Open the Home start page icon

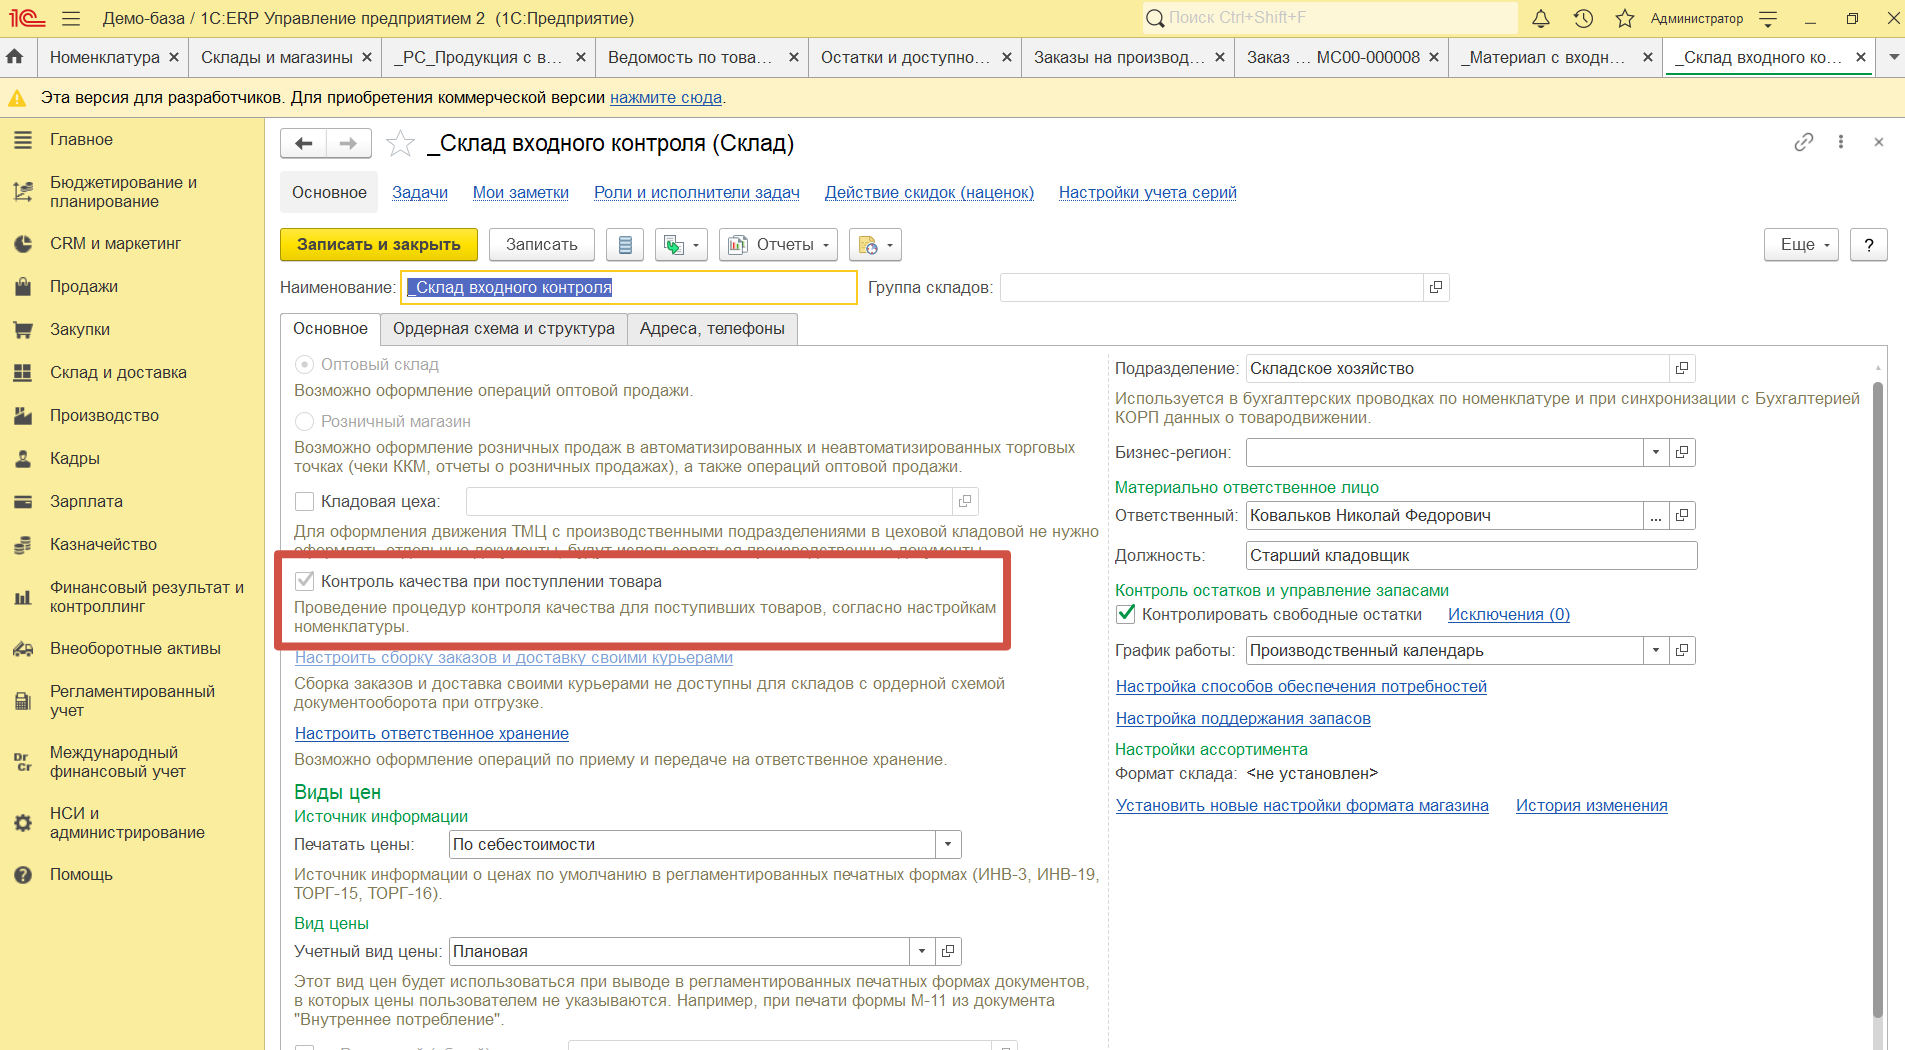point(15,57)
